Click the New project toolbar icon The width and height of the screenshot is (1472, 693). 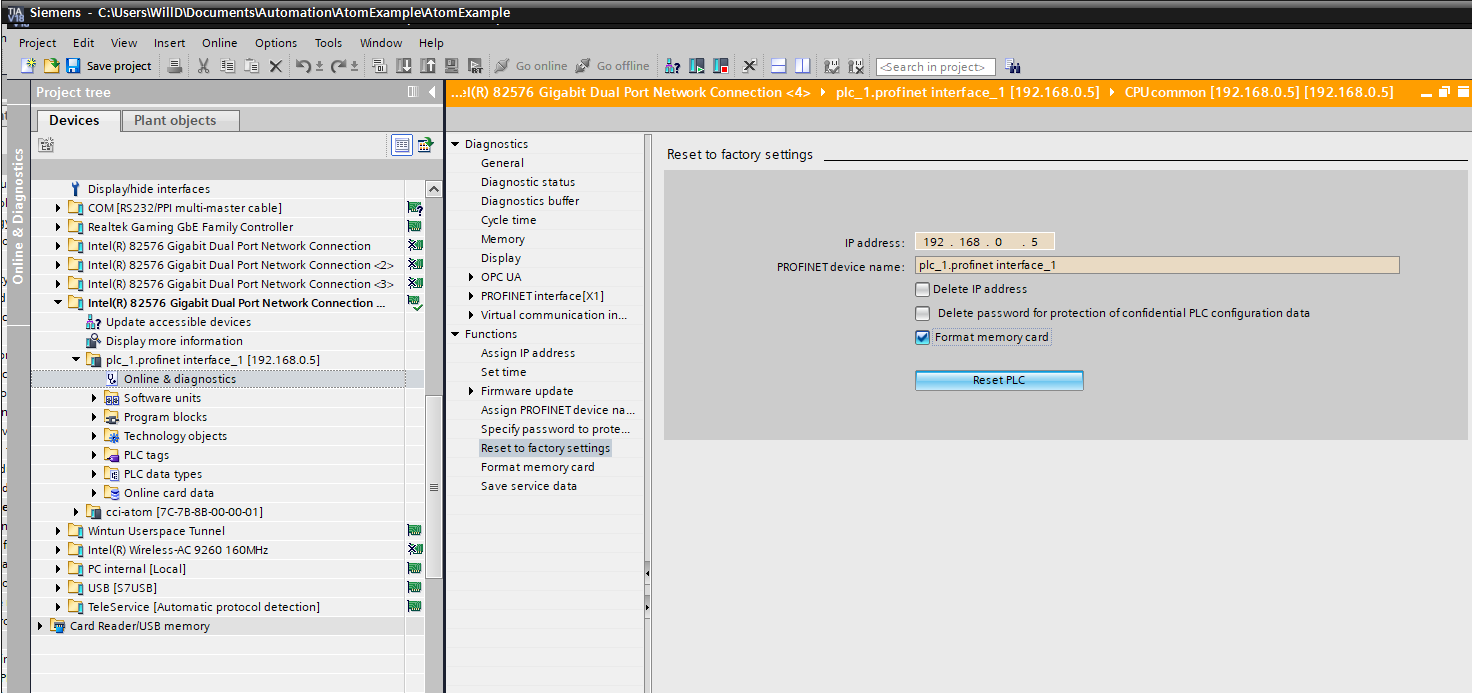28,66
